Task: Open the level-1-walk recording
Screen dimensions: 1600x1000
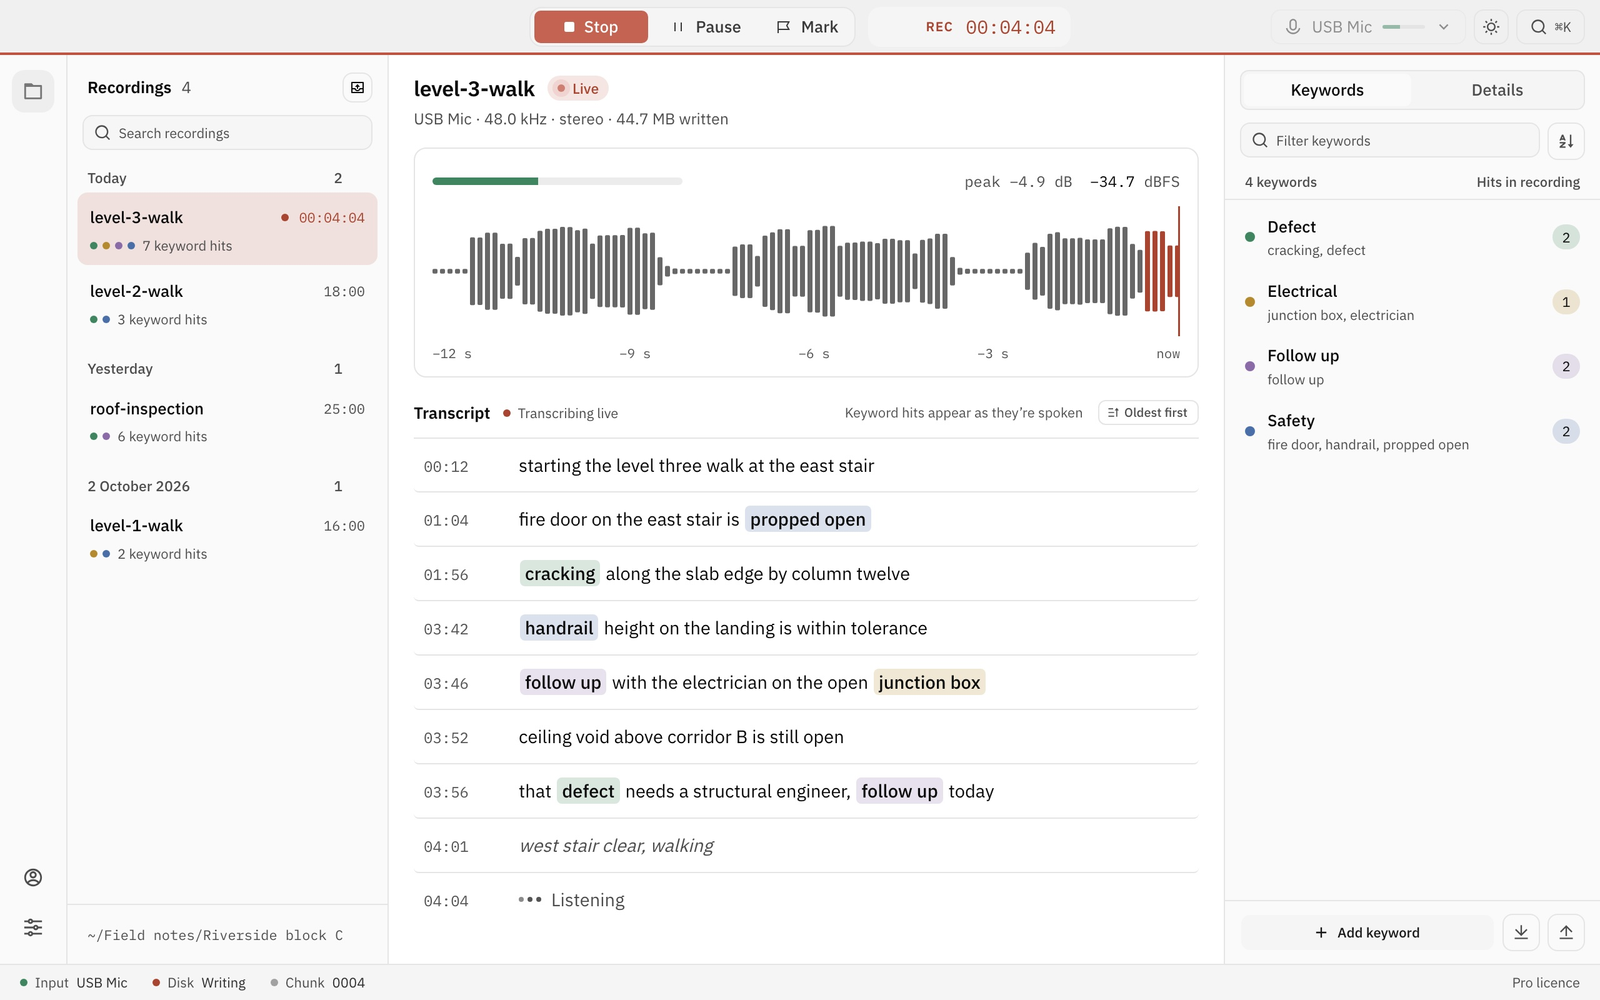Action: 228,538
